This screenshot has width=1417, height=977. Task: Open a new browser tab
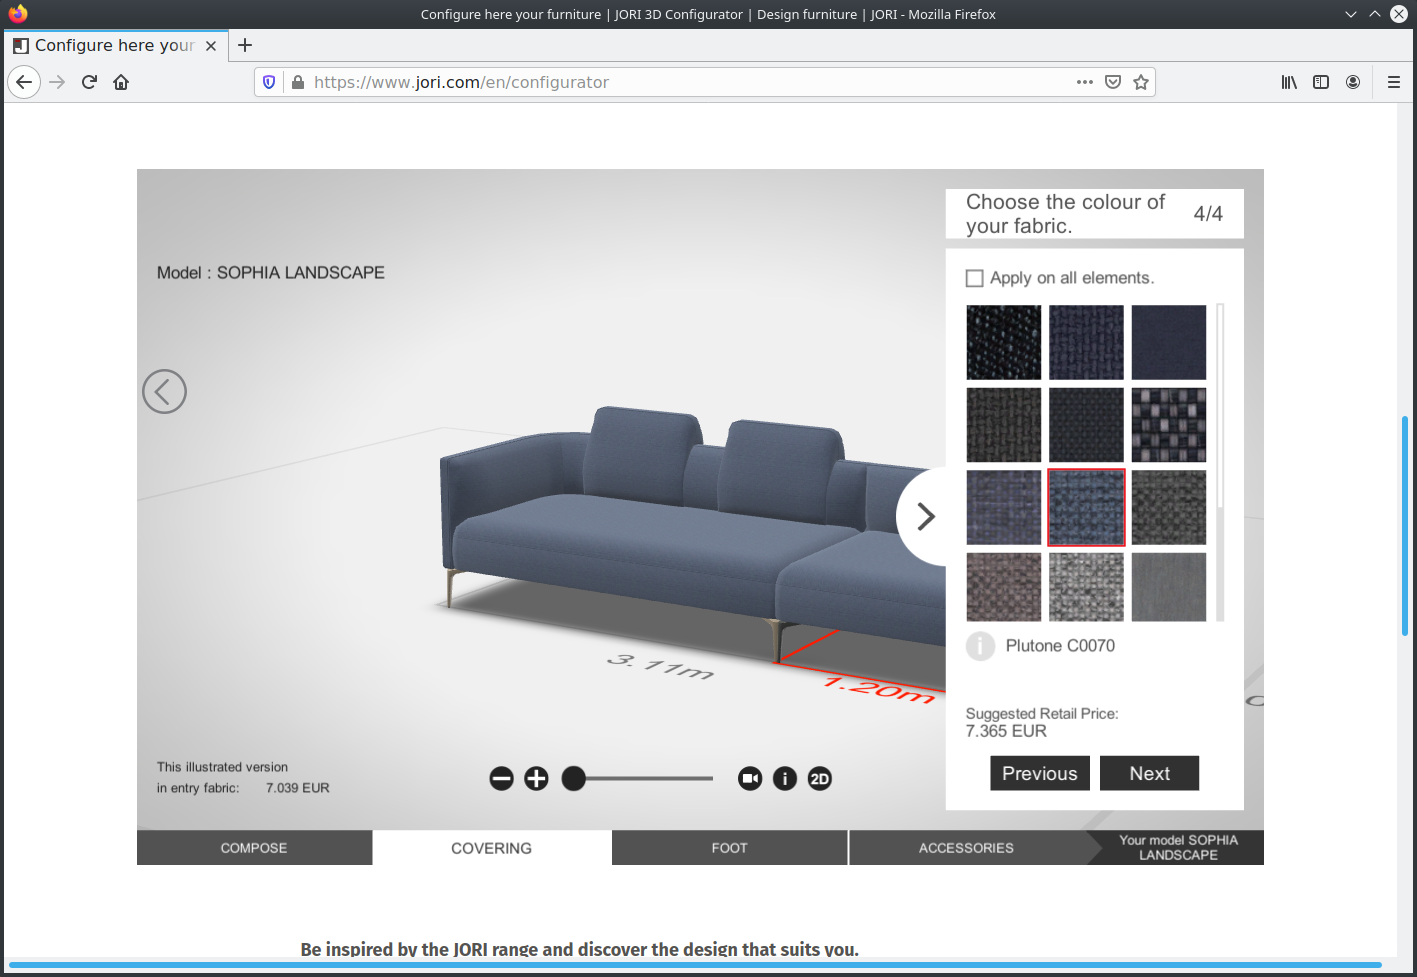pos(245,45)
